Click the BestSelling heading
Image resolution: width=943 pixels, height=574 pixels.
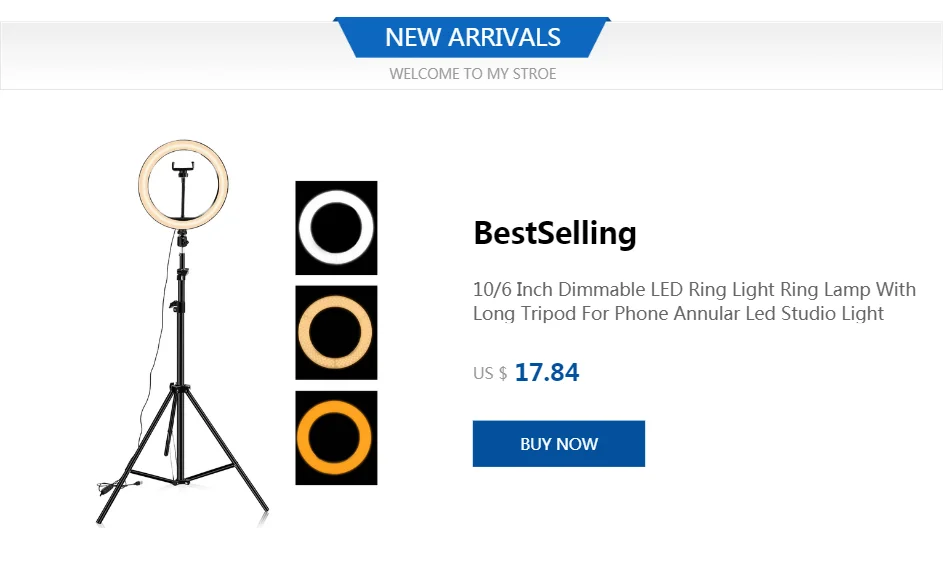click(554, 233)
